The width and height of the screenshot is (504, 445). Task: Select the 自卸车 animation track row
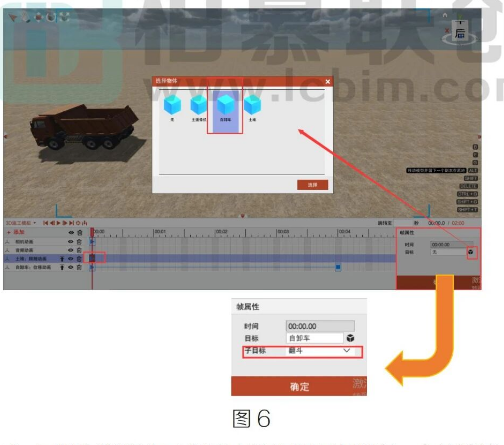click(x=43, y=267)
